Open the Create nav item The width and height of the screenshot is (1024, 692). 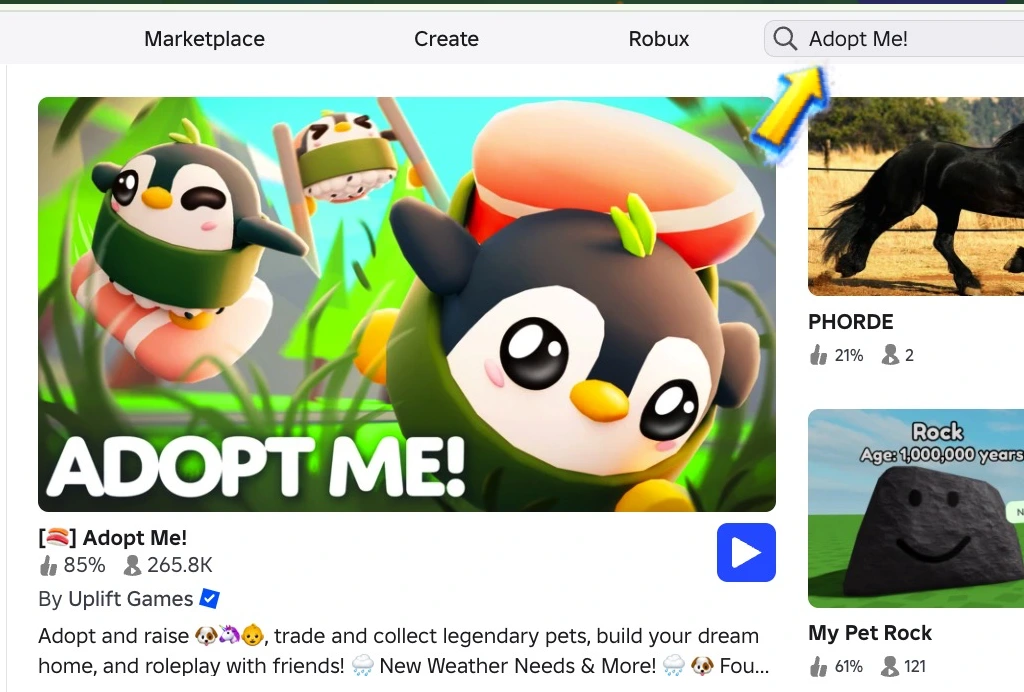click(446, 39)
